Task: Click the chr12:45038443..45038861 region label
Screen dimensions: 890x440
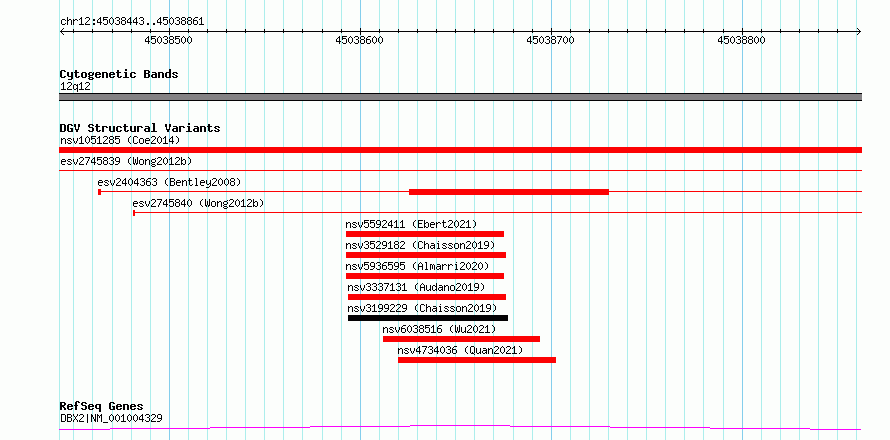Action: point(132,22)
